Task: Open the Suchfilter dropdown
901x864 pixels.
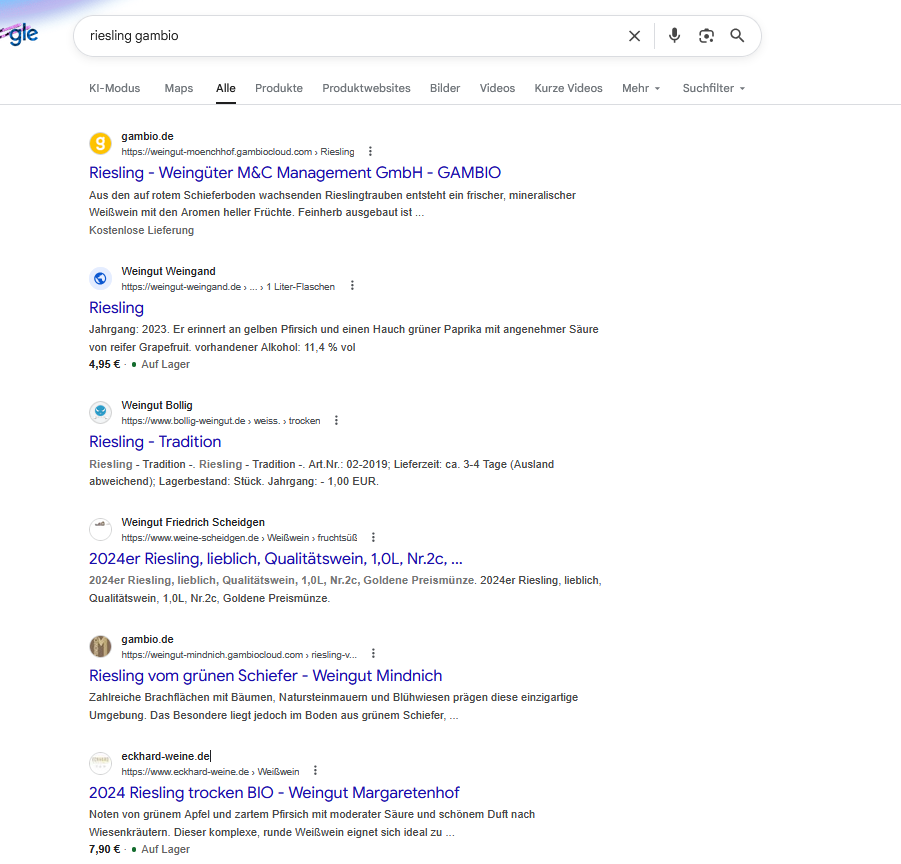Action: [714, 88]
